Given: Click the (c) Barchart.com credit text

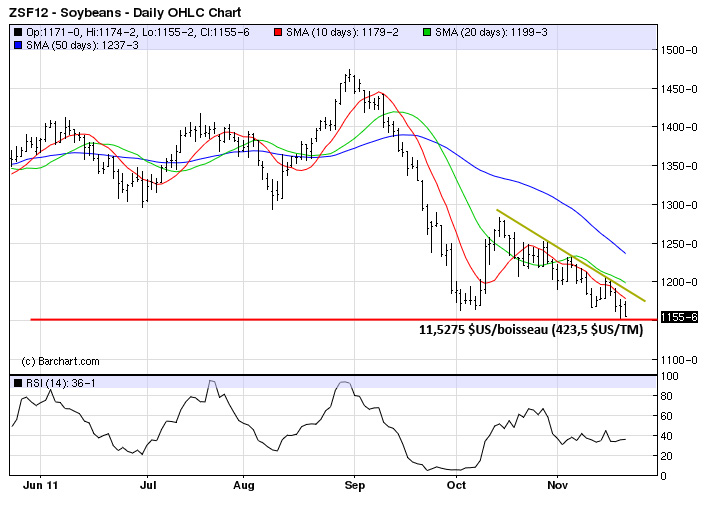Looking at the screenshot, I should point(61,360).
